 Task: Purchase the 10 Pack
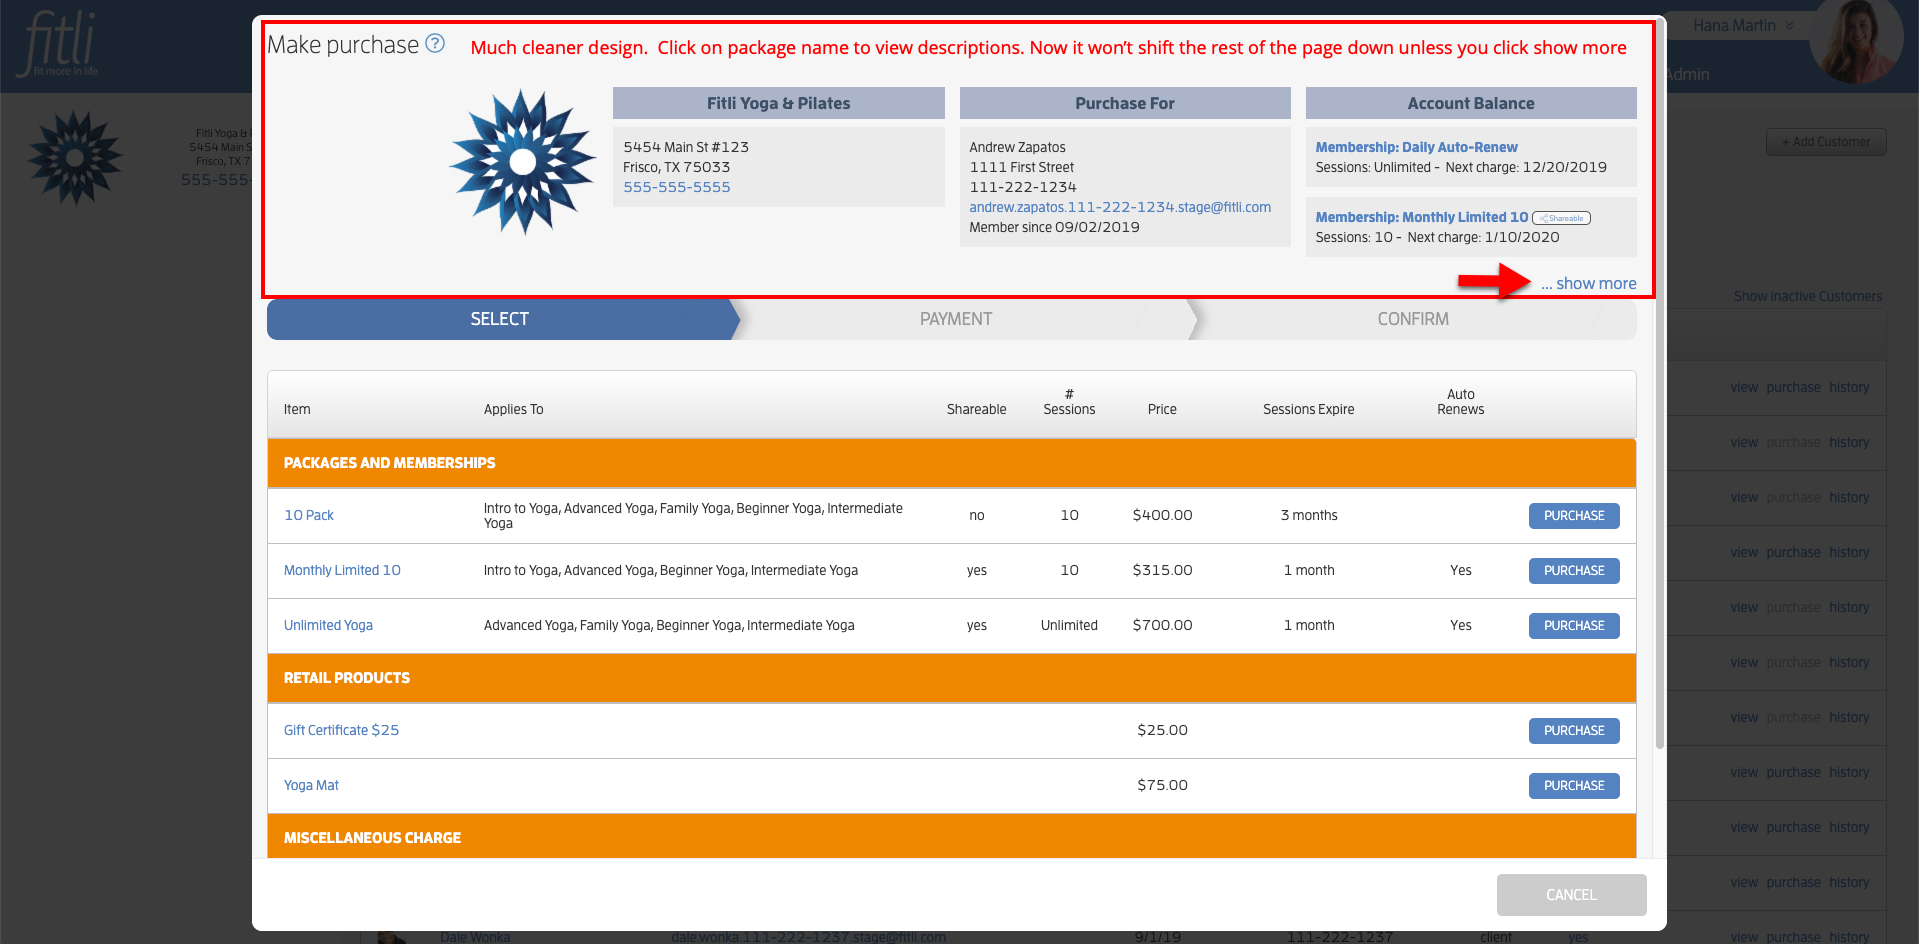[1574, 516]
